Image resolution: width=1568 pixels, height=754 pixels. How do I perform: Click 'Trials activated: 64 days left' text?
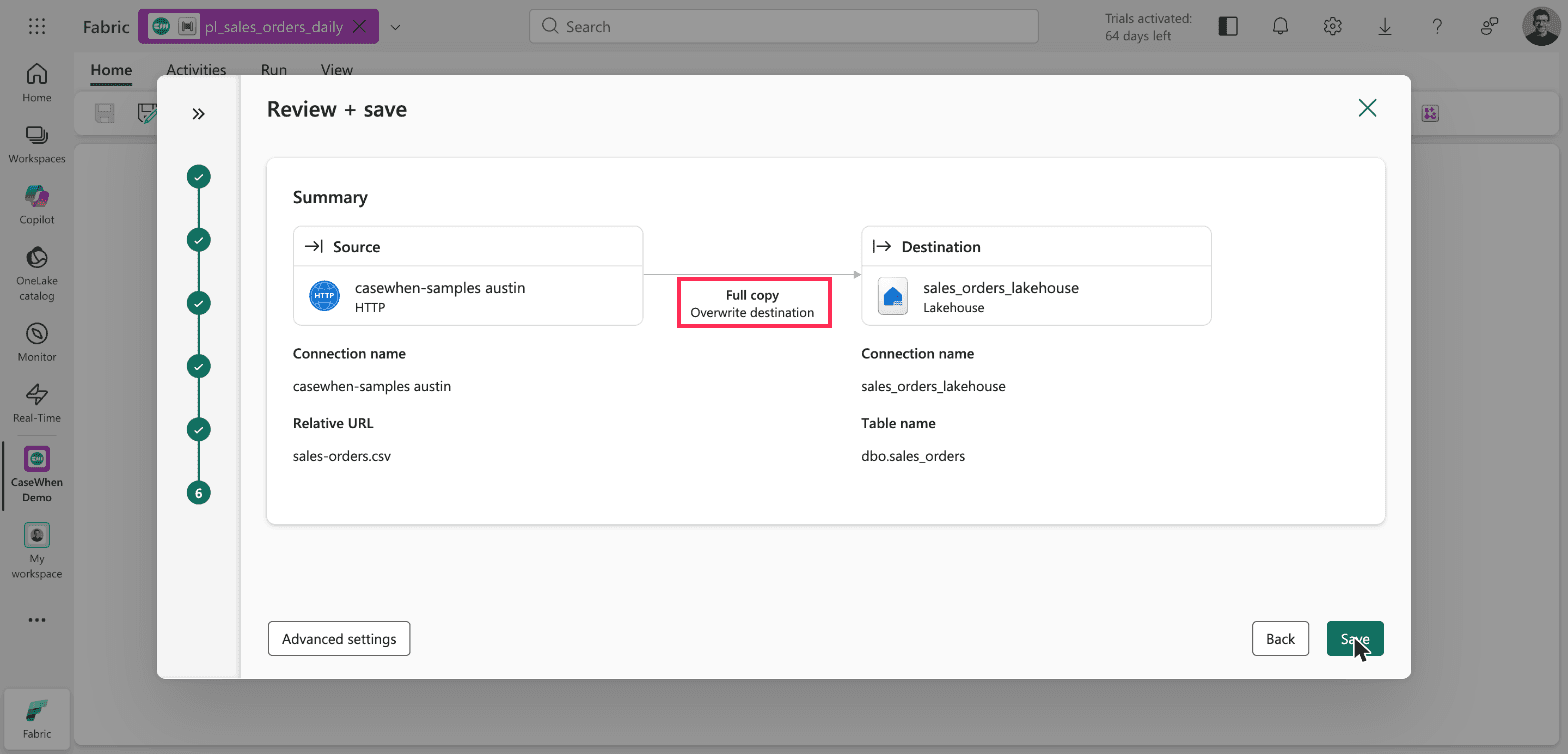(1148, 27)
